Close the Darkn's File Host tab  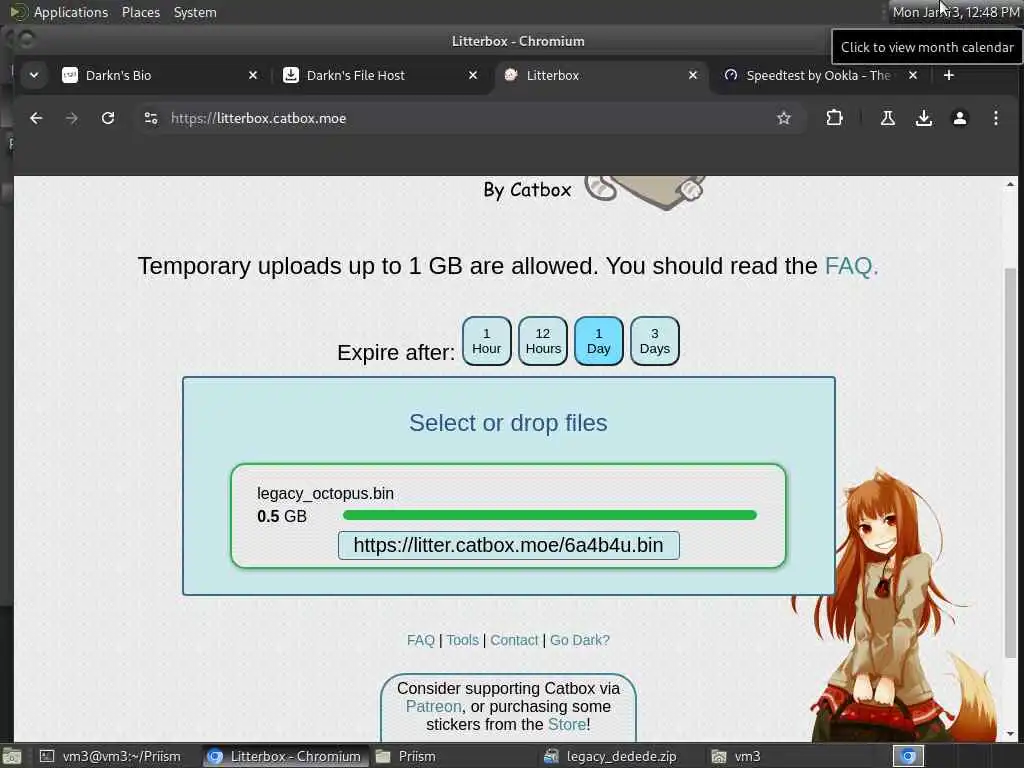click(x=473, y=75)
